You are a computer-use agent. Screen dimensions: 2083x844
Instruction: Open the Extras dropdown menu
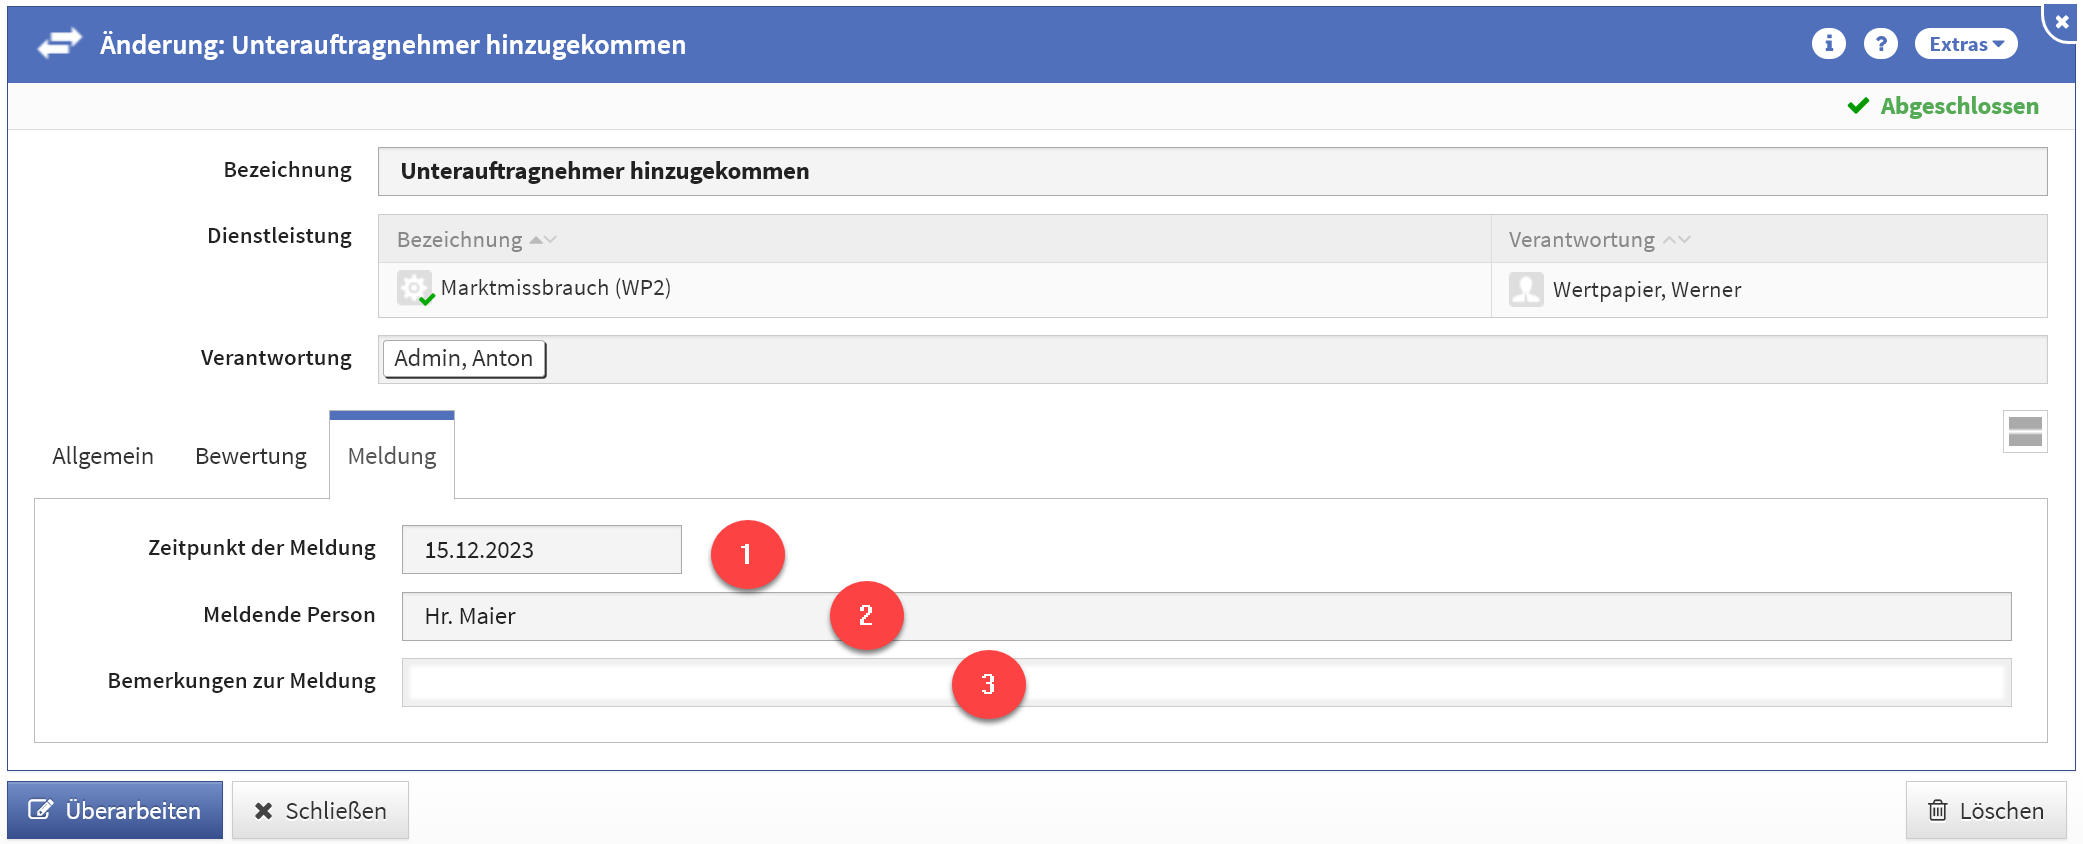1965,44
